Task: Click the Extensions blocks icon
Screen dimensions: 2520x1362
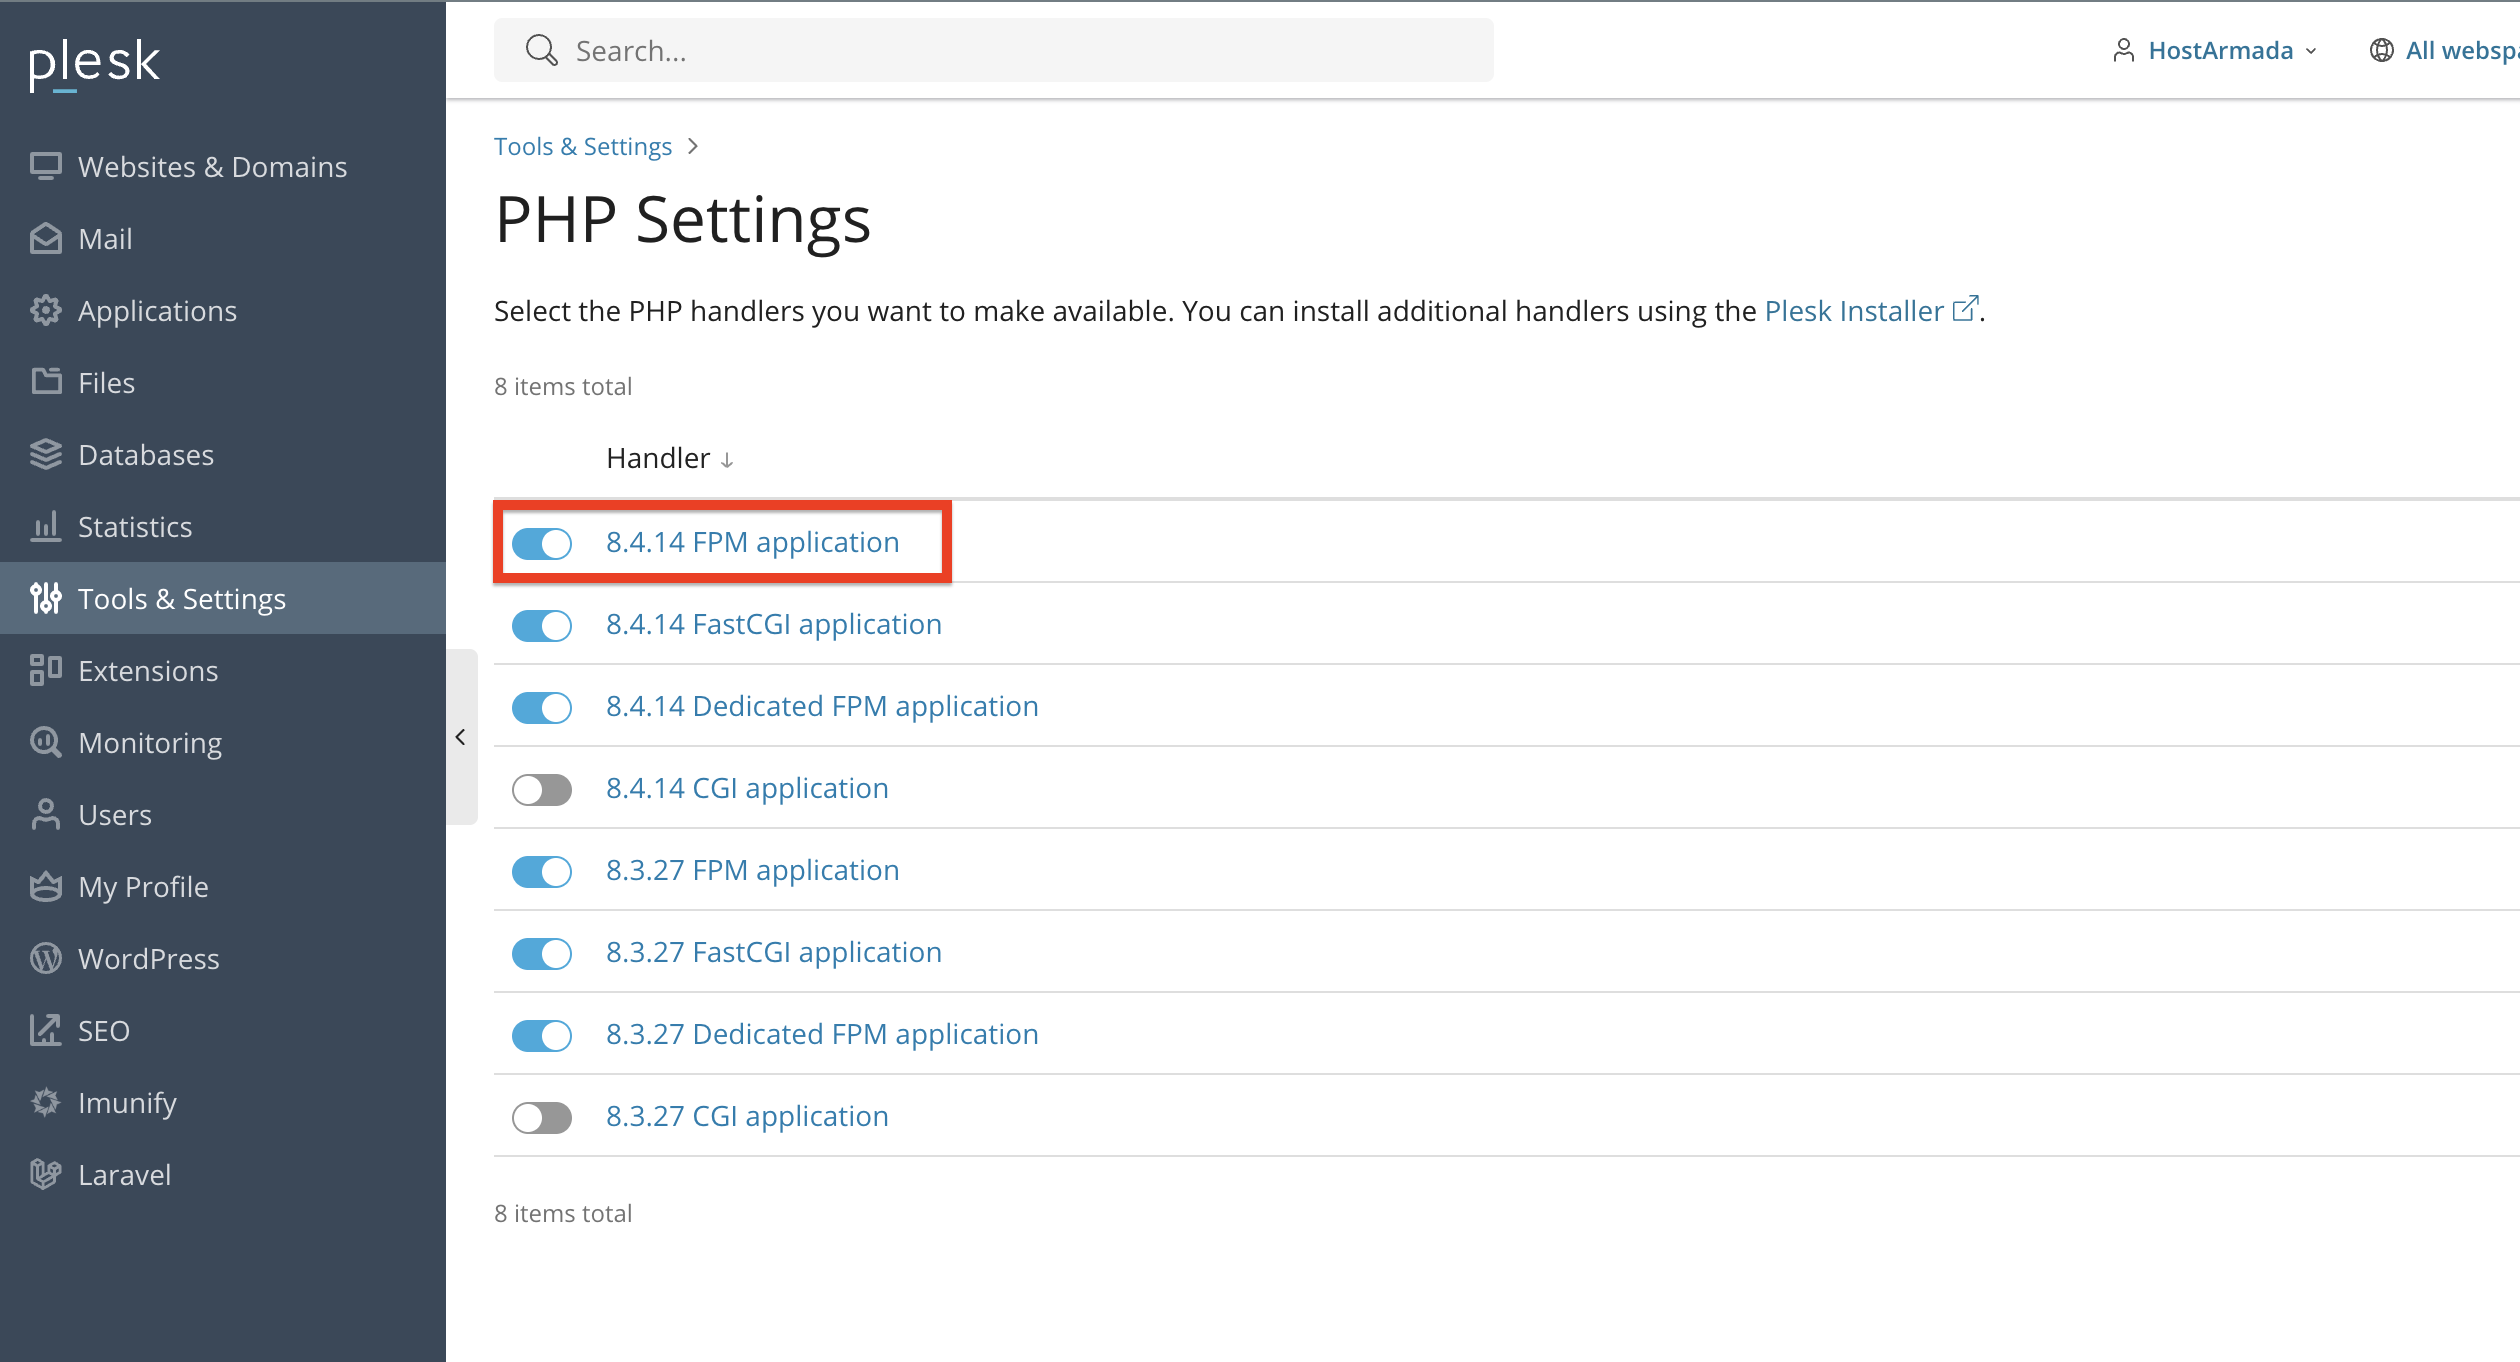Action: (x=46, y=670)
